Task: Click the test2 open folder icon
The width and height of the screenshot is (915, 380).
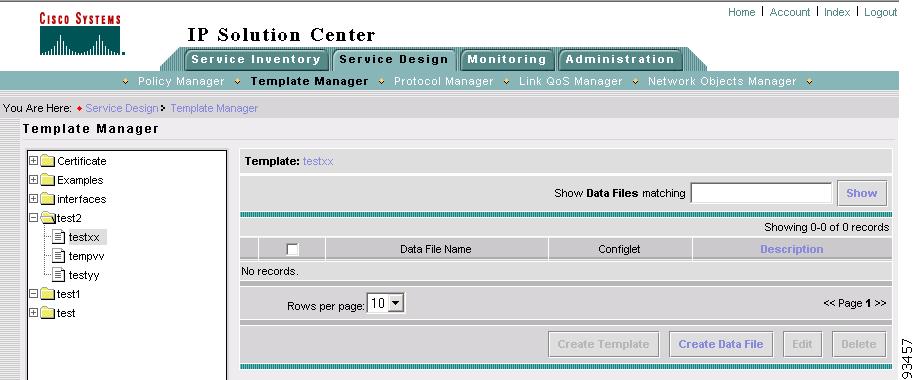Action: click(48, 218)
